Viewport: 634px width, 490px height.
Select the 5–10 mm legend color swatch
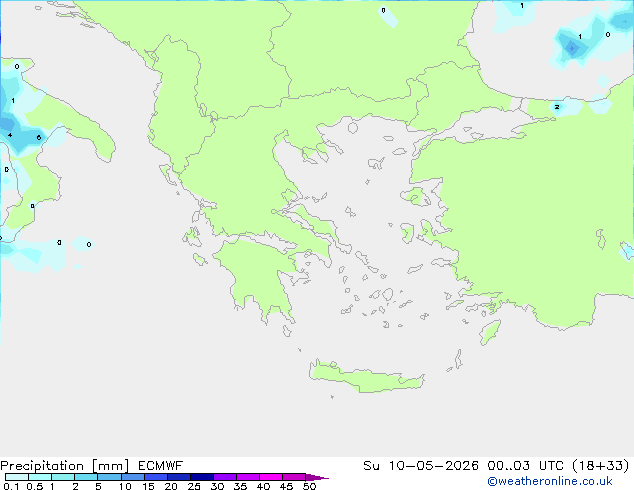click(x=109, y=477)
